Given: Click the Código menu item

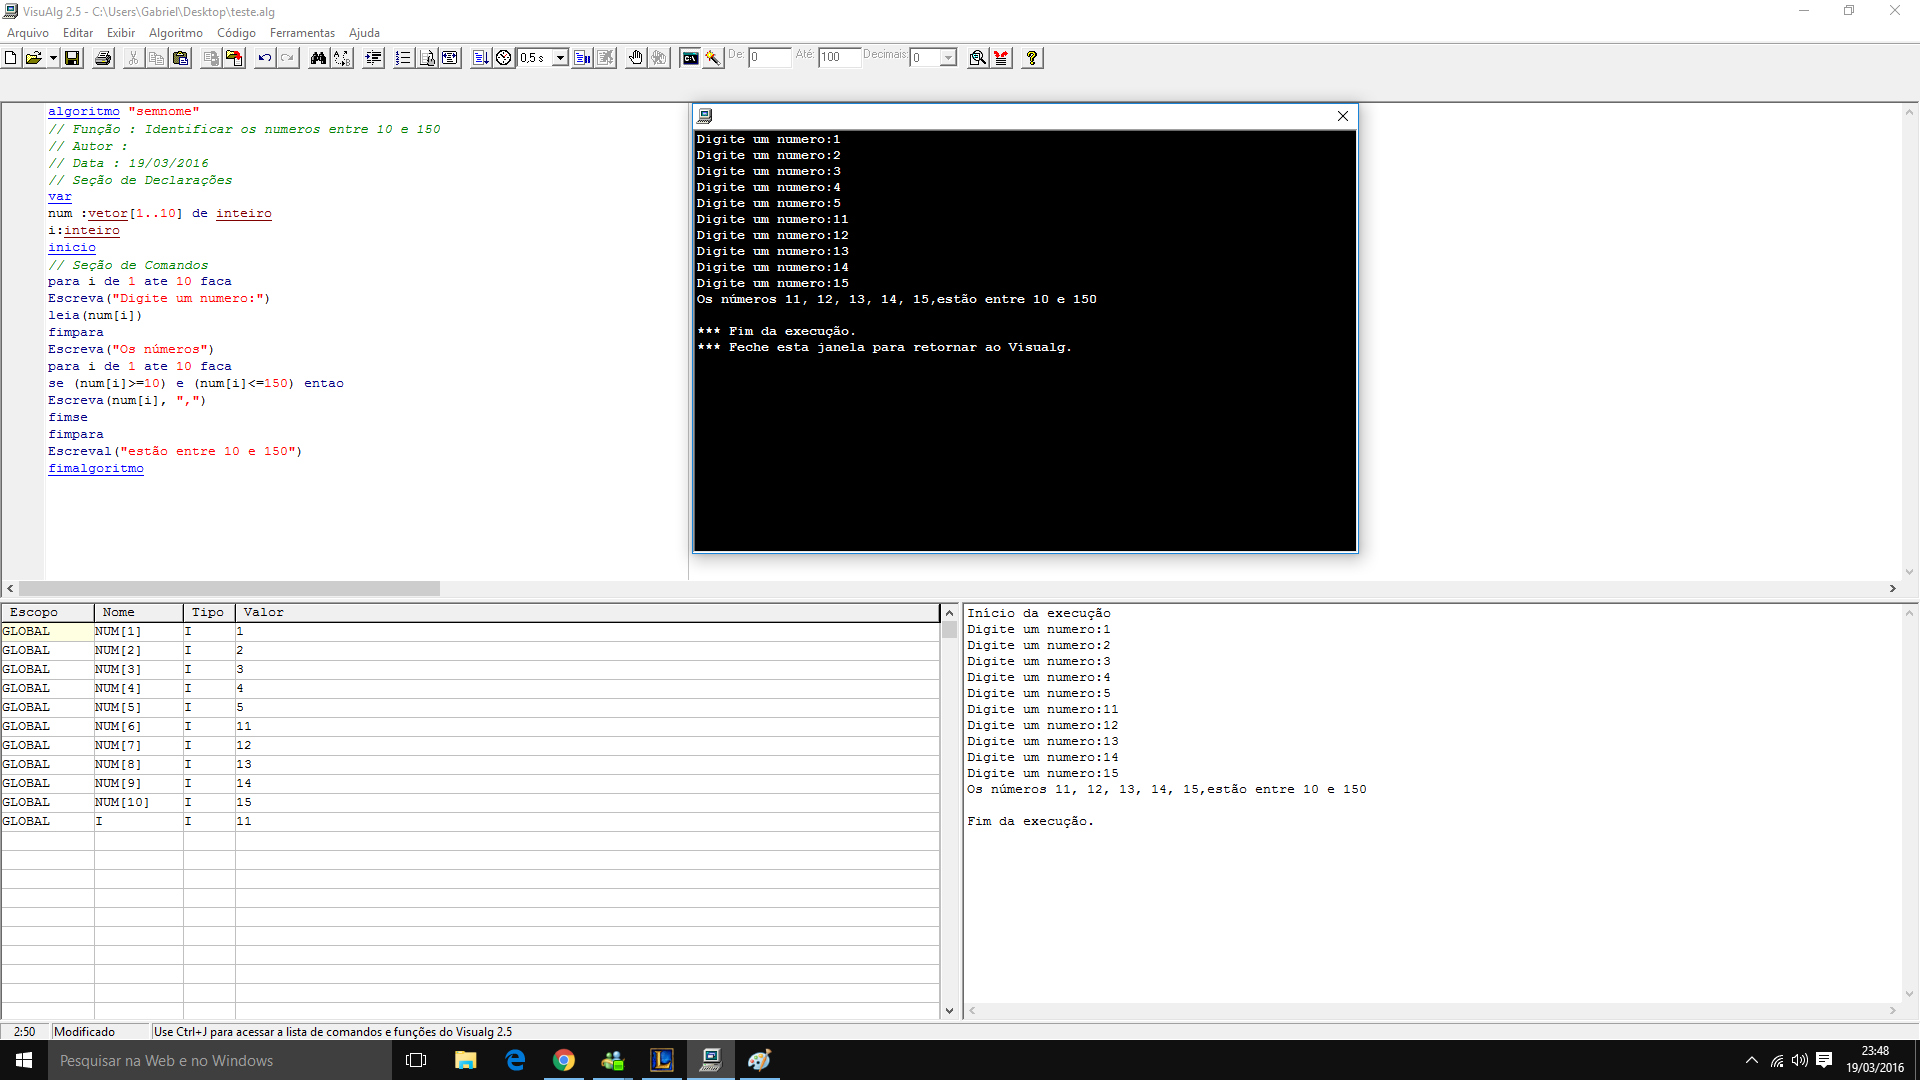Looking at the screenshot, I should [237, 32].
